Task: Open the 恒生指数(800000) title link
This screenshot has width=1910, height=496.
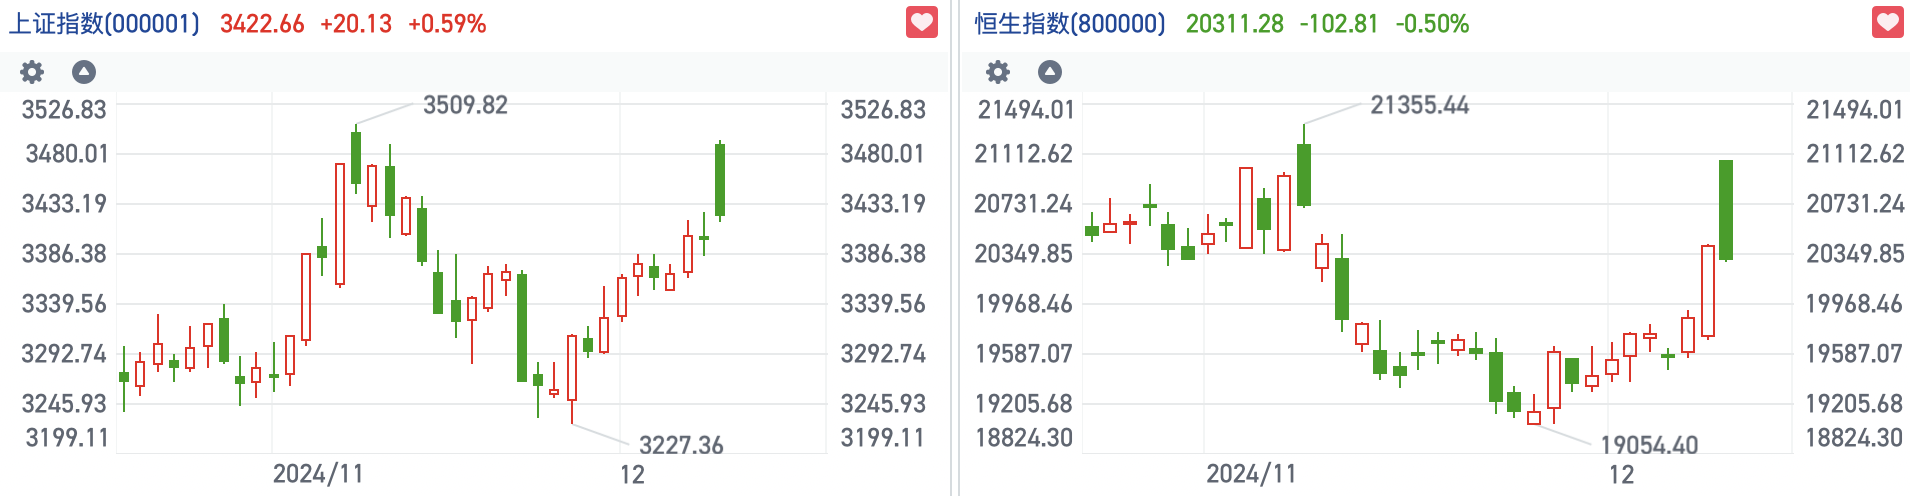Action: (x=1070, y=23)
